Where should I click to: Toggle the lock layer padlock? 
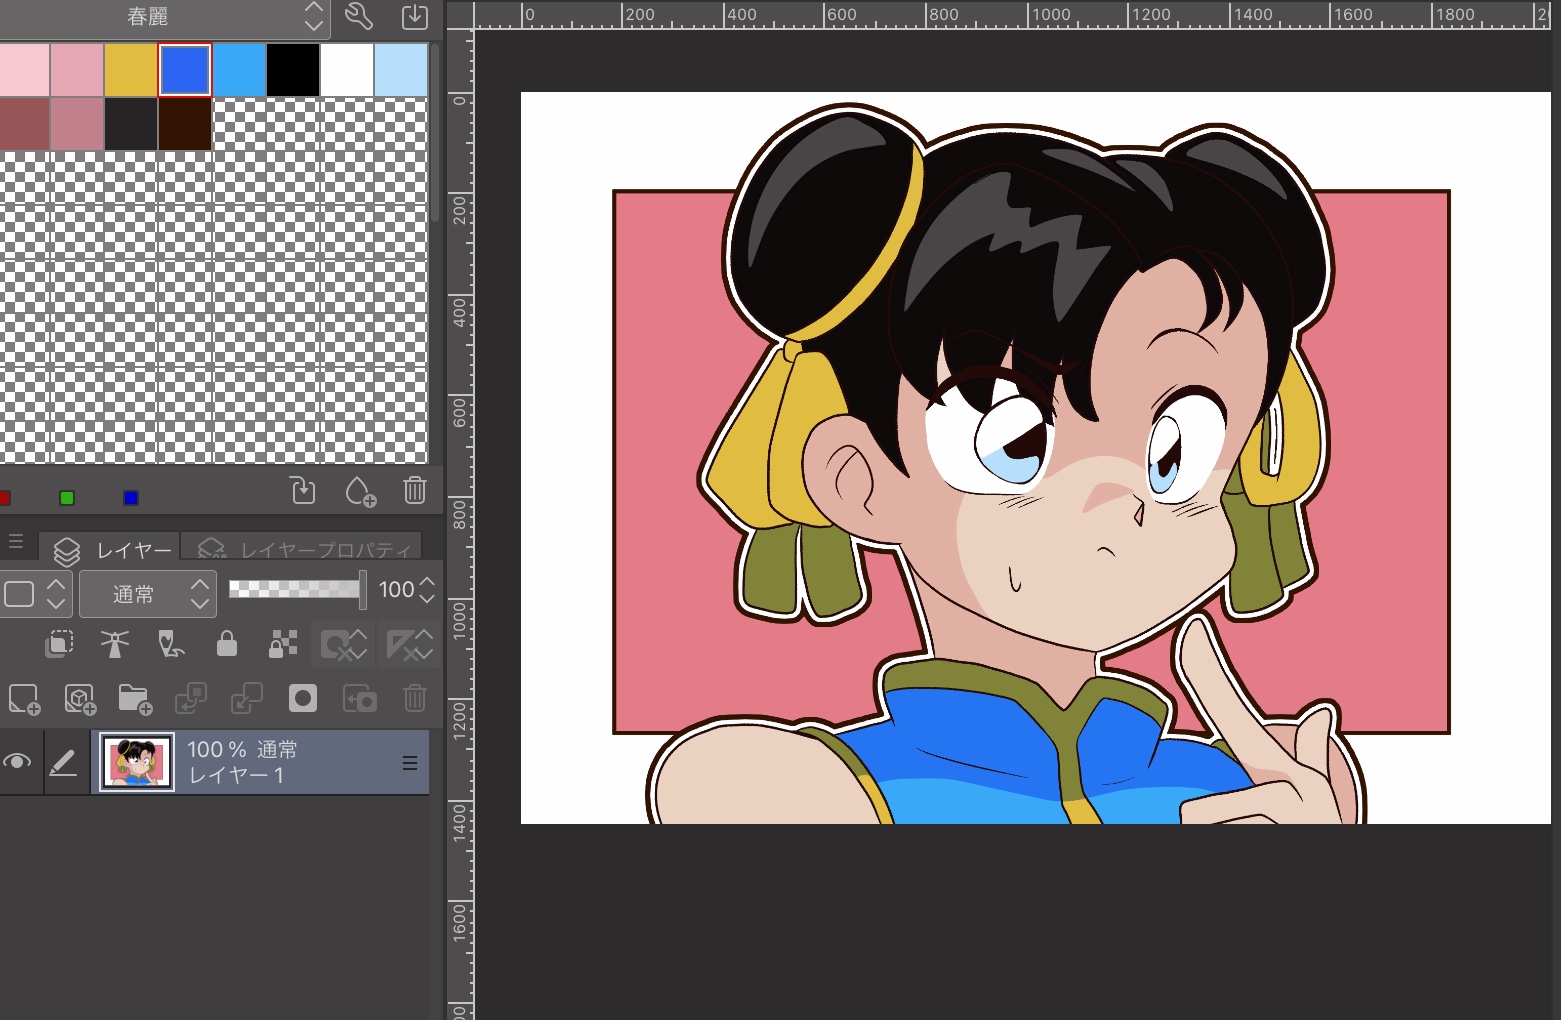(227, 643)
